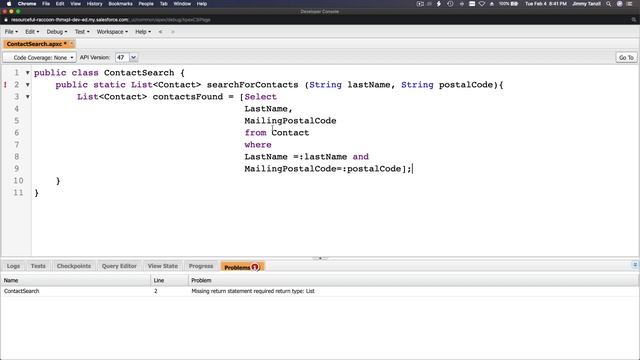Click the API Version 47 field
This screenshot has width=640, height=360.
point(122,58)
